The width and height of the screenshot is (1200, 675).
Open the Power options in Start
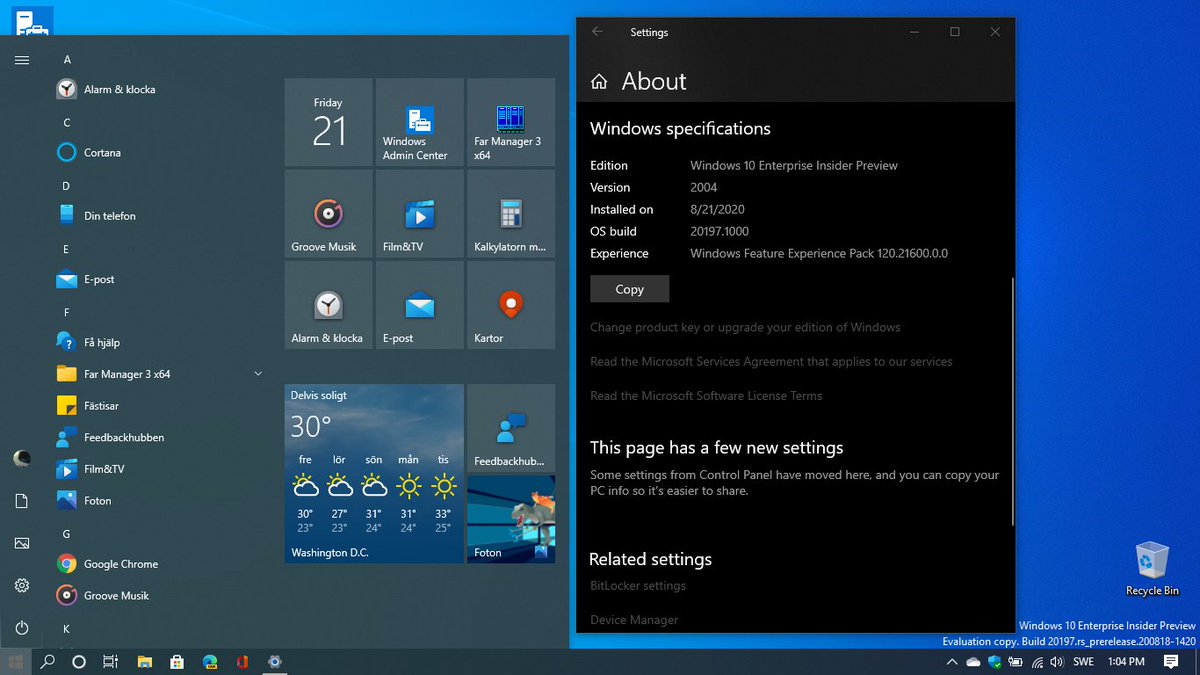pyautogui.click(x=22, y=628)
